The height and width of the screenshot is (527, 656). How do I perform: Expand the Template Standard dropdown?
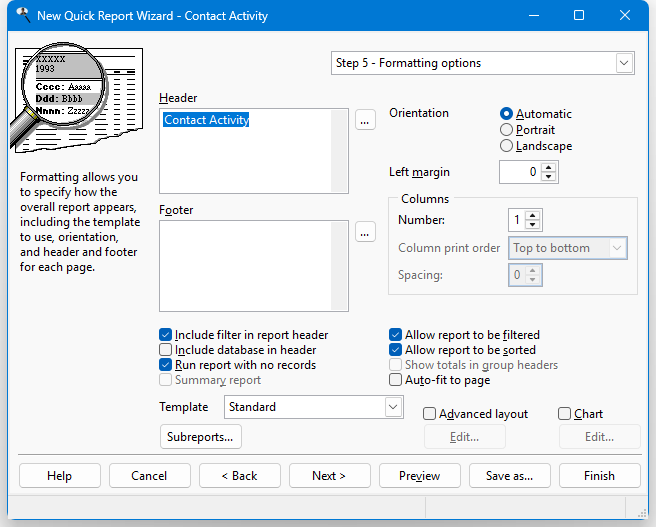click(392, 407)
